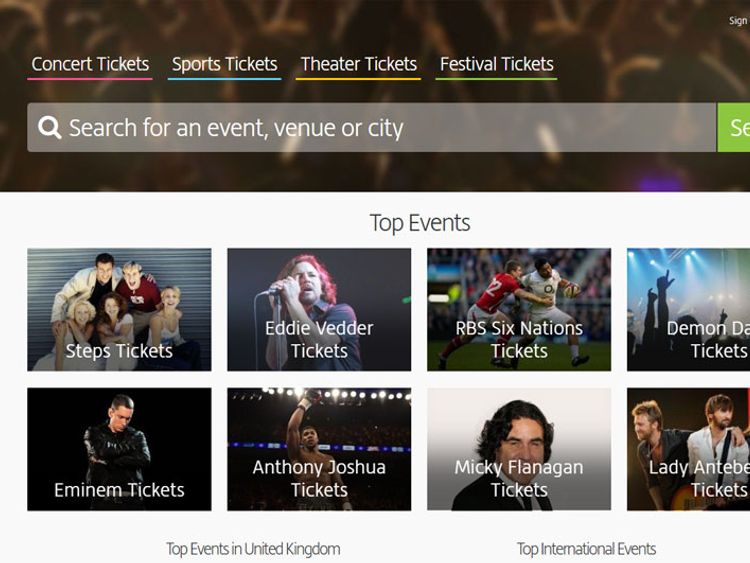Image resolution: width=750 pixels, height=563 pixels.
Task: Select the Micky Flanagan Tickets tile
Action: pos(519,449)
